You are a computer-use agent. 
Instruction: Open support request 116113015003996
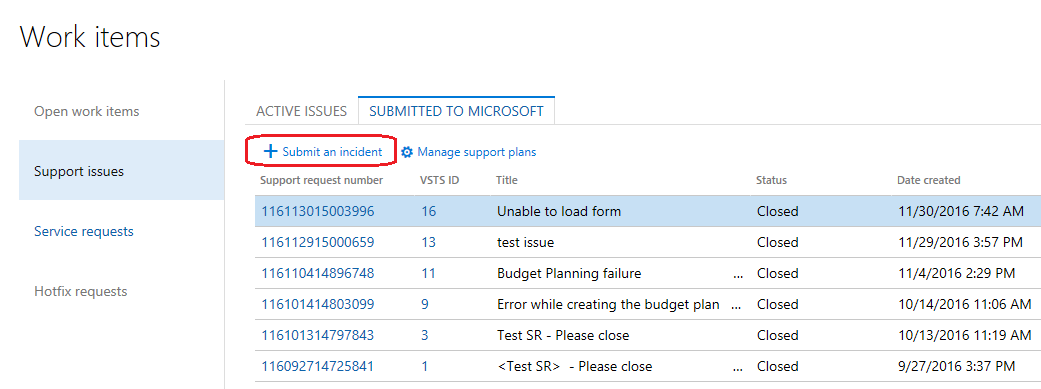[x=317, y=212]
